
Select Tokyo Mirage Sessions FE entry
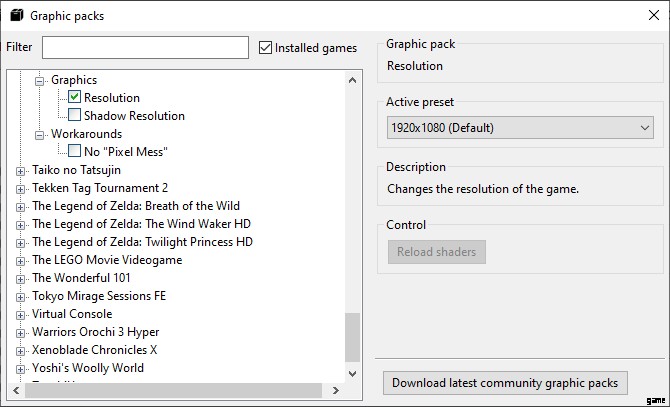[x=99, y=296]
